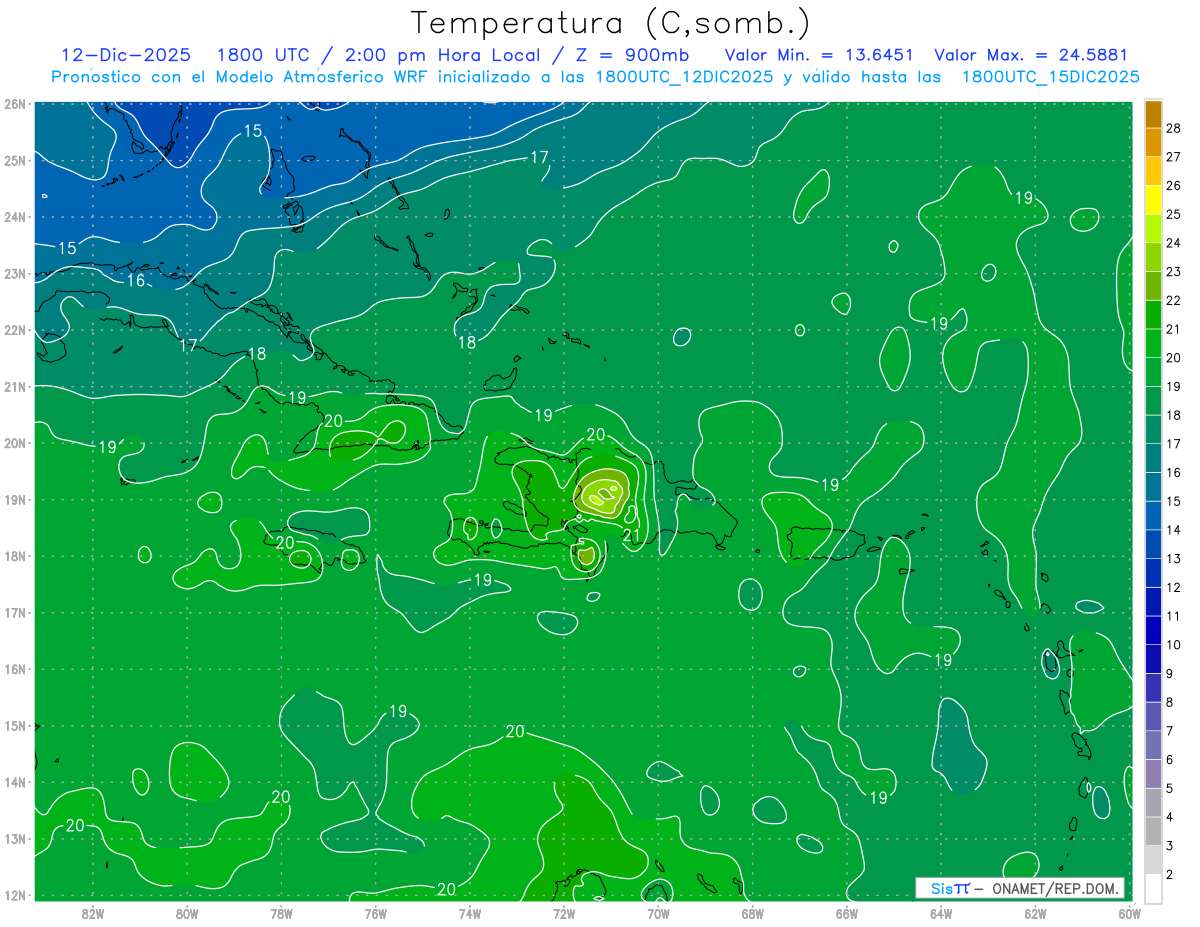Click the 64W longitude axis label
This screenshot has height=927, width=1200.
click(x=940, y=912)
